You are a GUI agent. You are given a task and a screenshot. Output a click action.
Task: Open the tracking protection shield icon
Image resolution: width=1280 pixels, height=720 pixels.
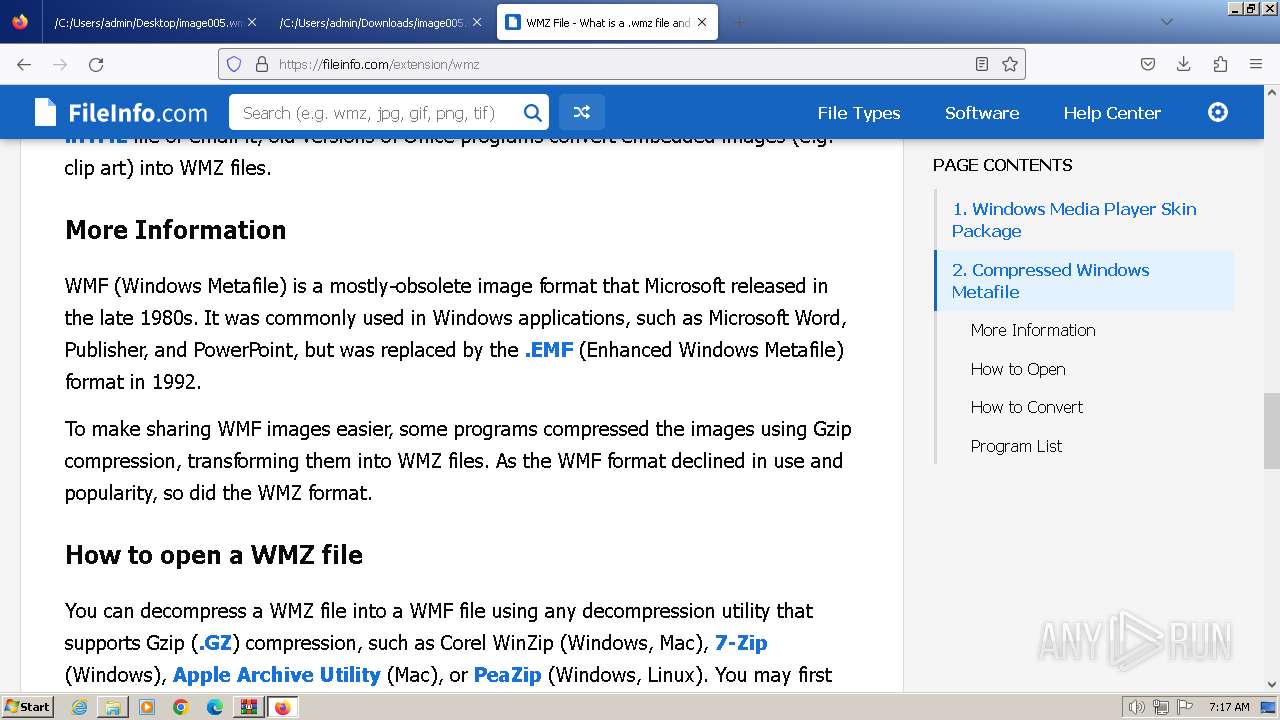point(234,64)
